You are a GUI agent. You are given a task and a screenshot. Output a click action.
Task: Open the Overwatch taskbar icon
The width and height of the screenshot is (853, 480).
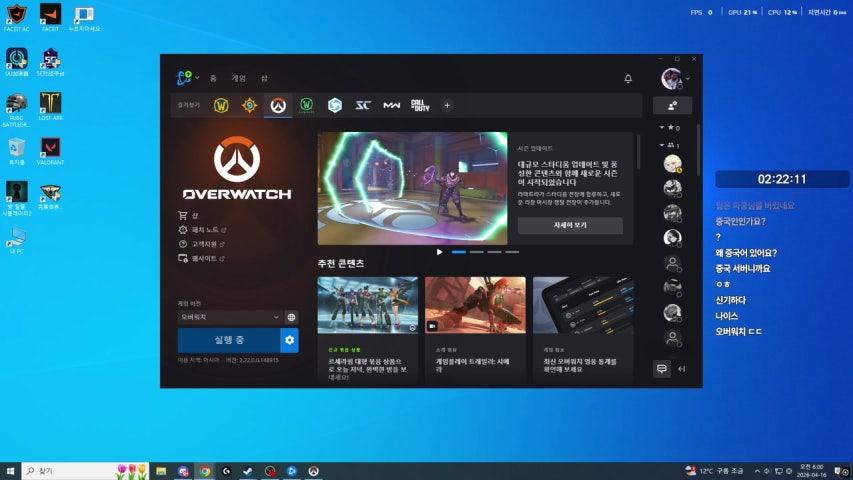click(313, 471)
